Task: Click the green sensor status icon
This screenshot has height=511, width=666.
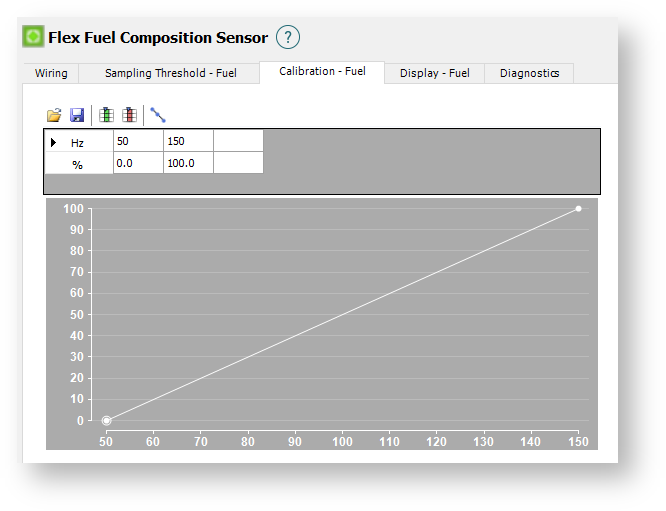Action: [x=33, y=37]
